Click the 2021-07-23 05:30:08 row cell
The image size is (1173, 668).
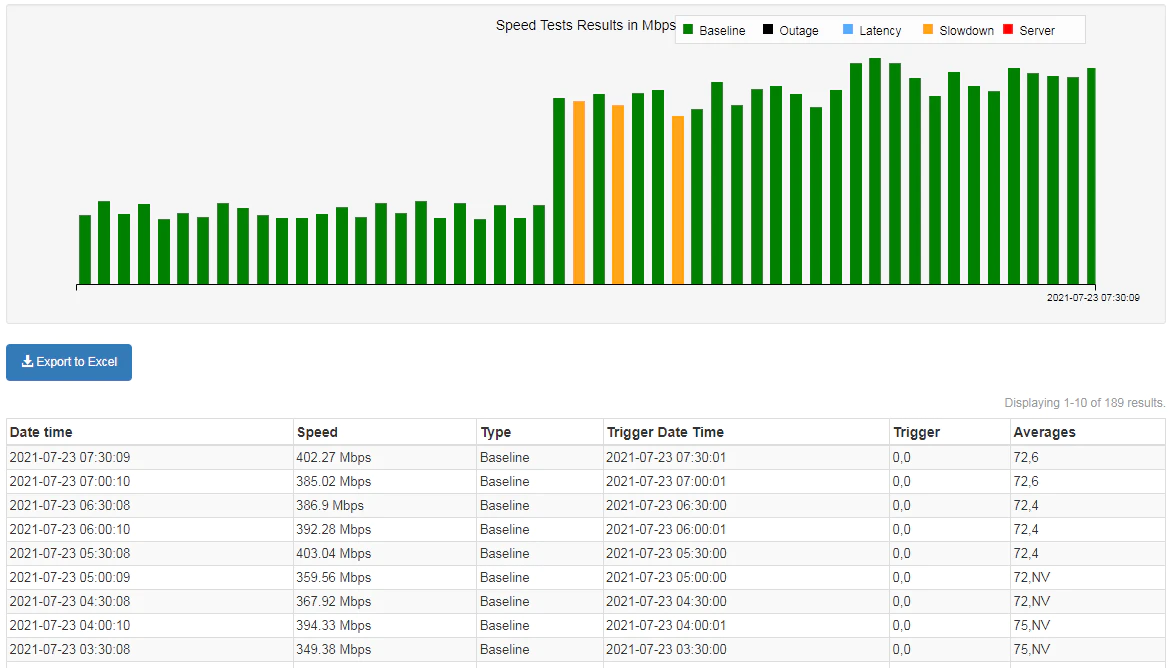[x=150, y=554]
